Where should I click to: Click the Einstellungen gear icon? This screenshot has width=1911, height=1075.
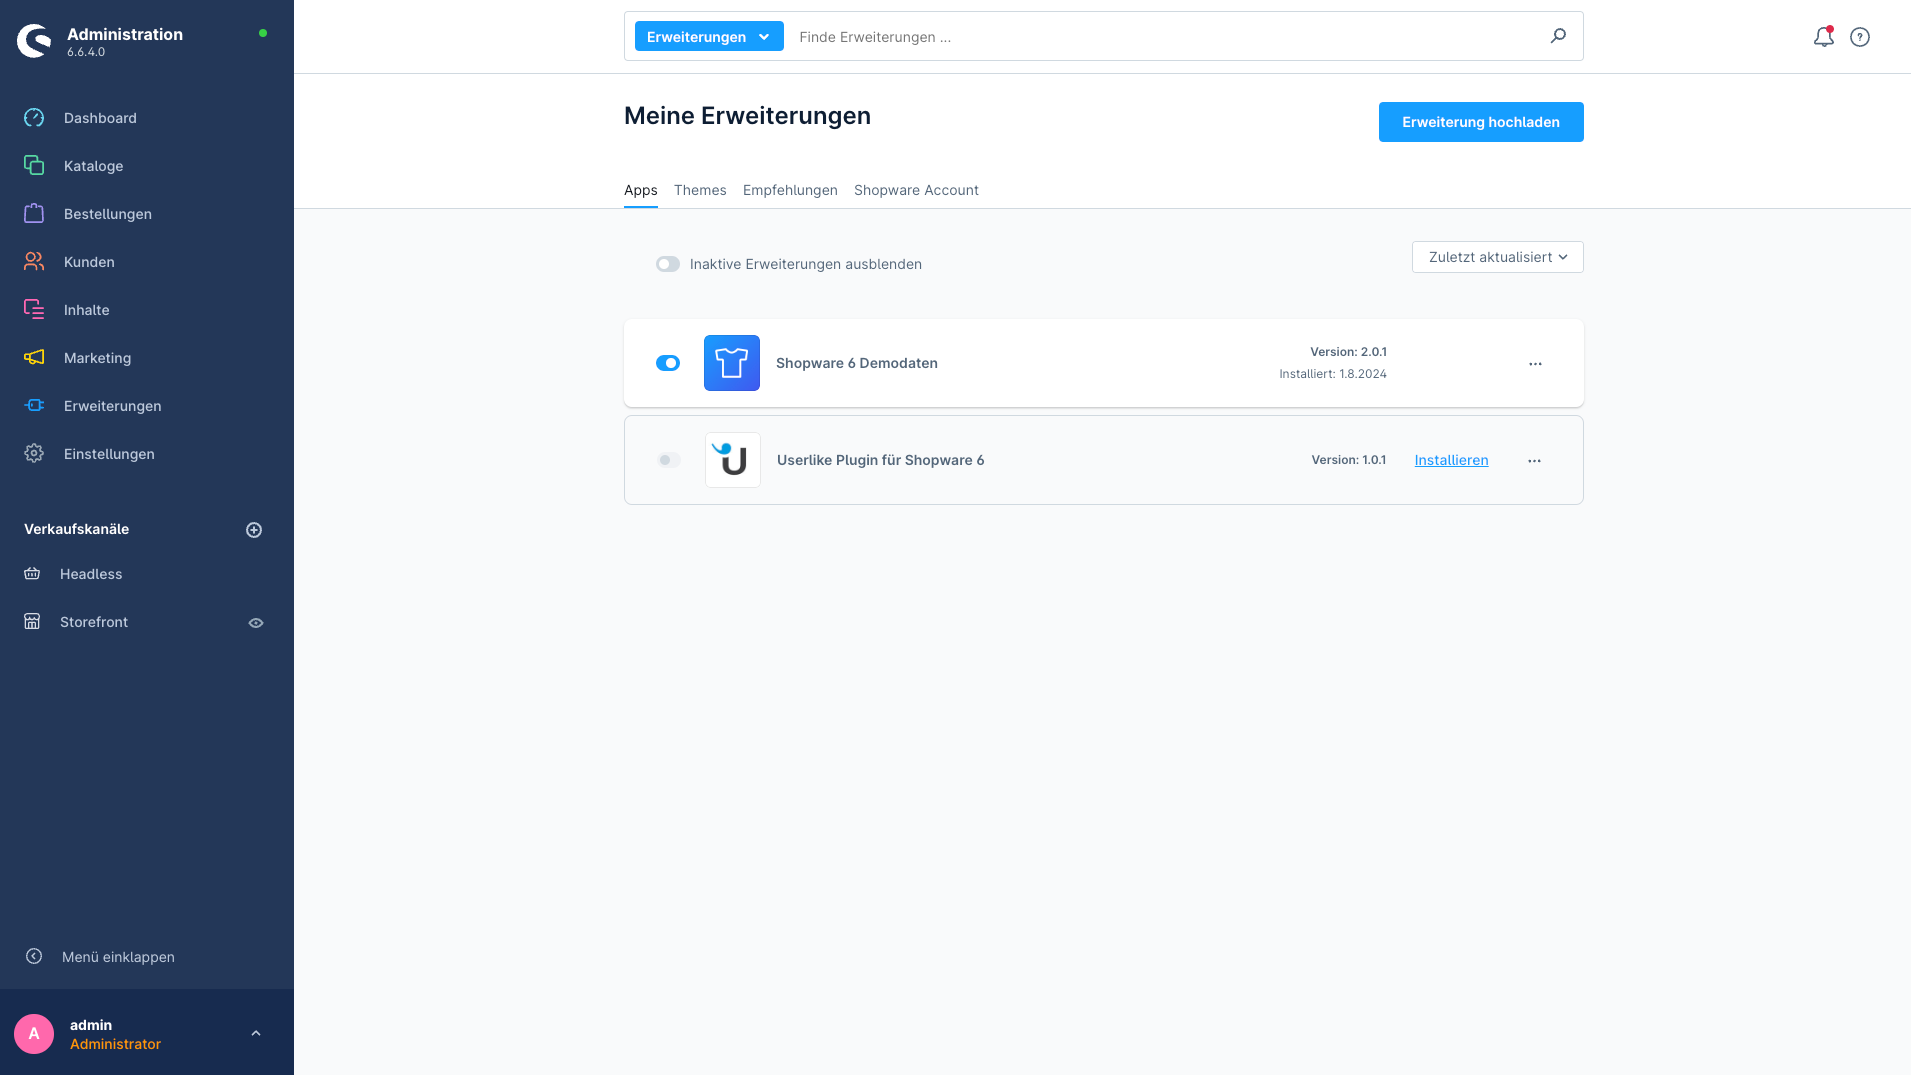(x=34, y=454)
